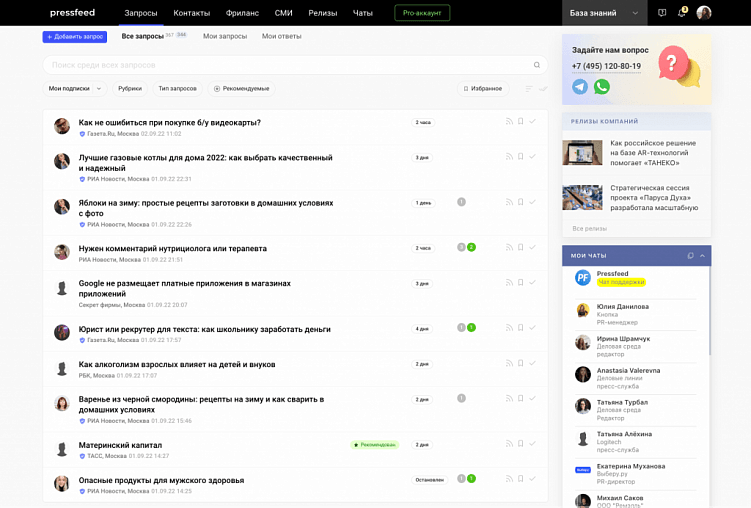
Task: Open the Контакты tab
Action: (192, 13)
